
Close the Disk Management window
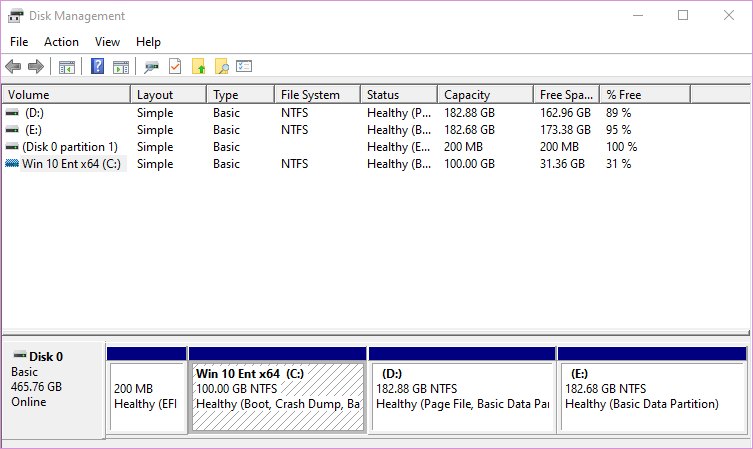[729, 15]
